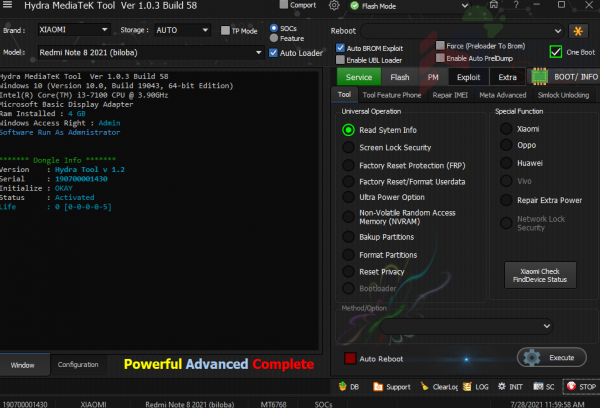The image size is (600, 408).
Task: Open the help question mark icon
Action: click(516, 5)
